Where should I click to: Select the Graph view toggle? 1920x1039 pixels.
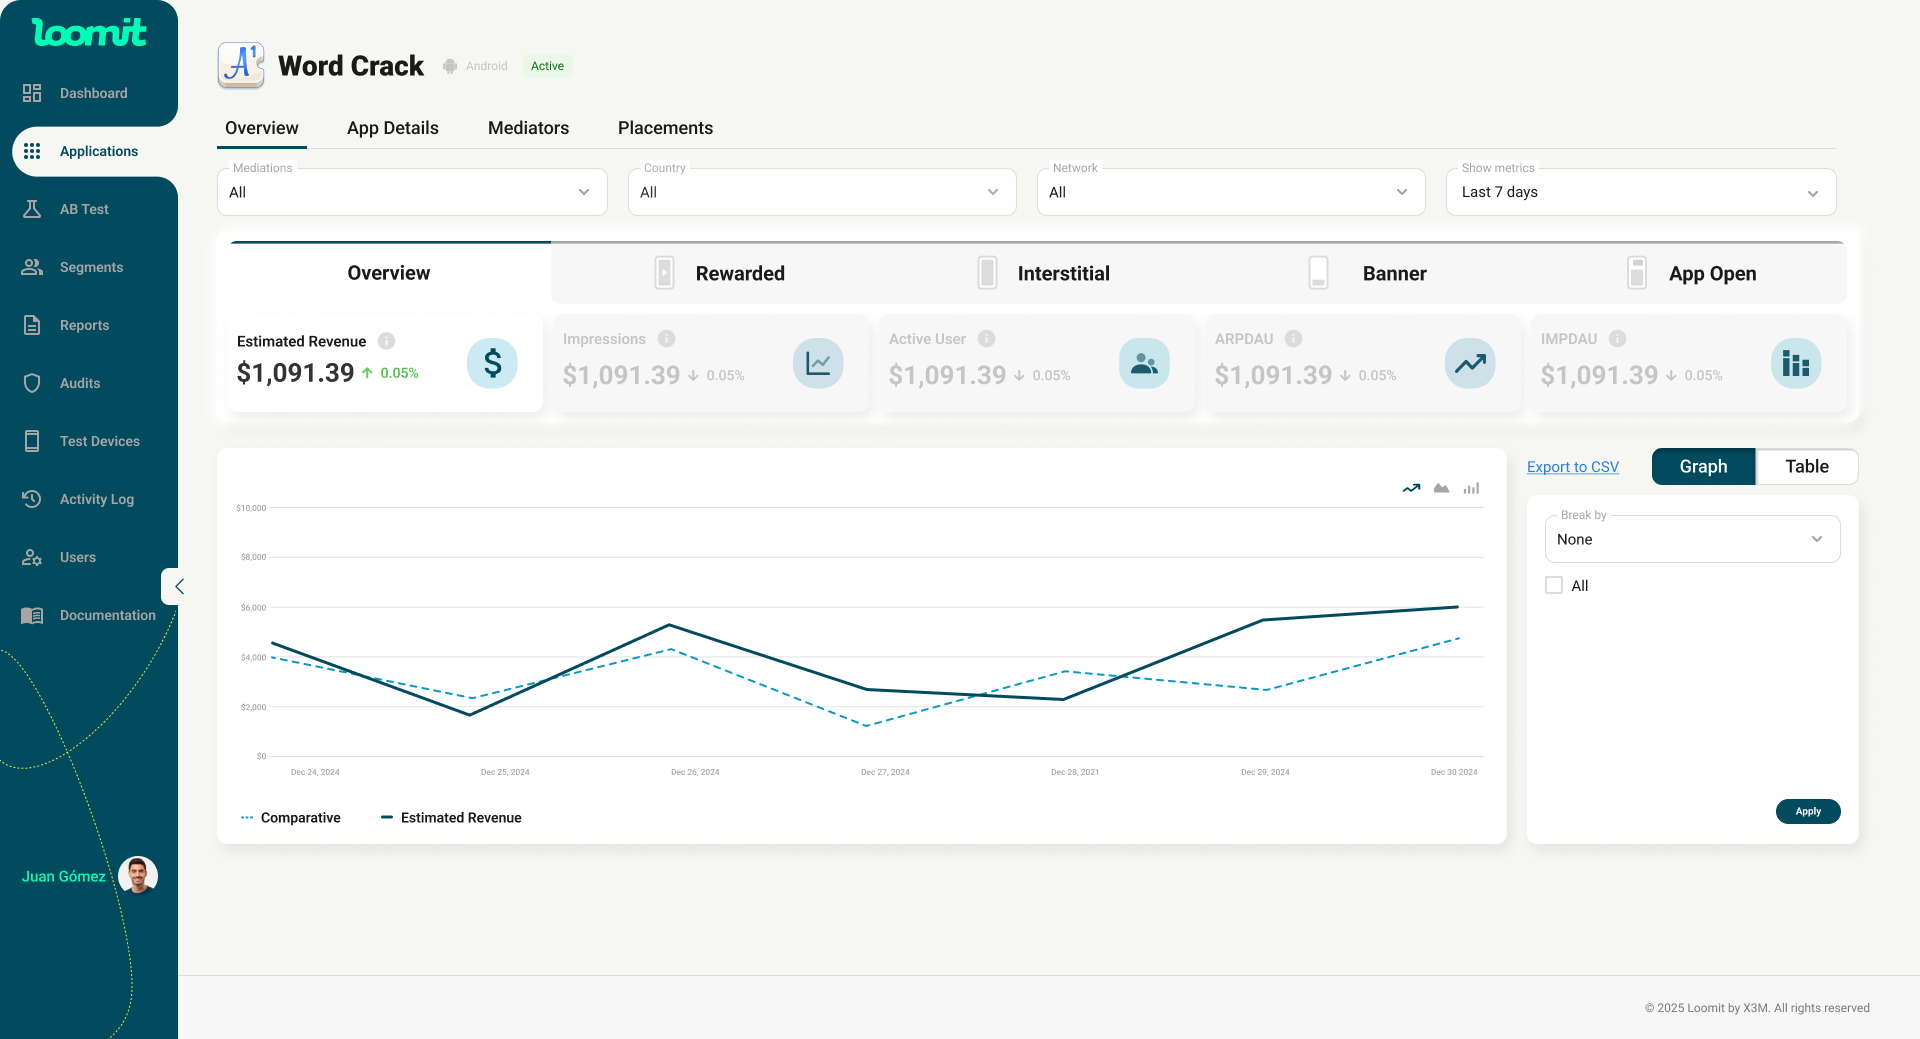(x=1703, y=467)
